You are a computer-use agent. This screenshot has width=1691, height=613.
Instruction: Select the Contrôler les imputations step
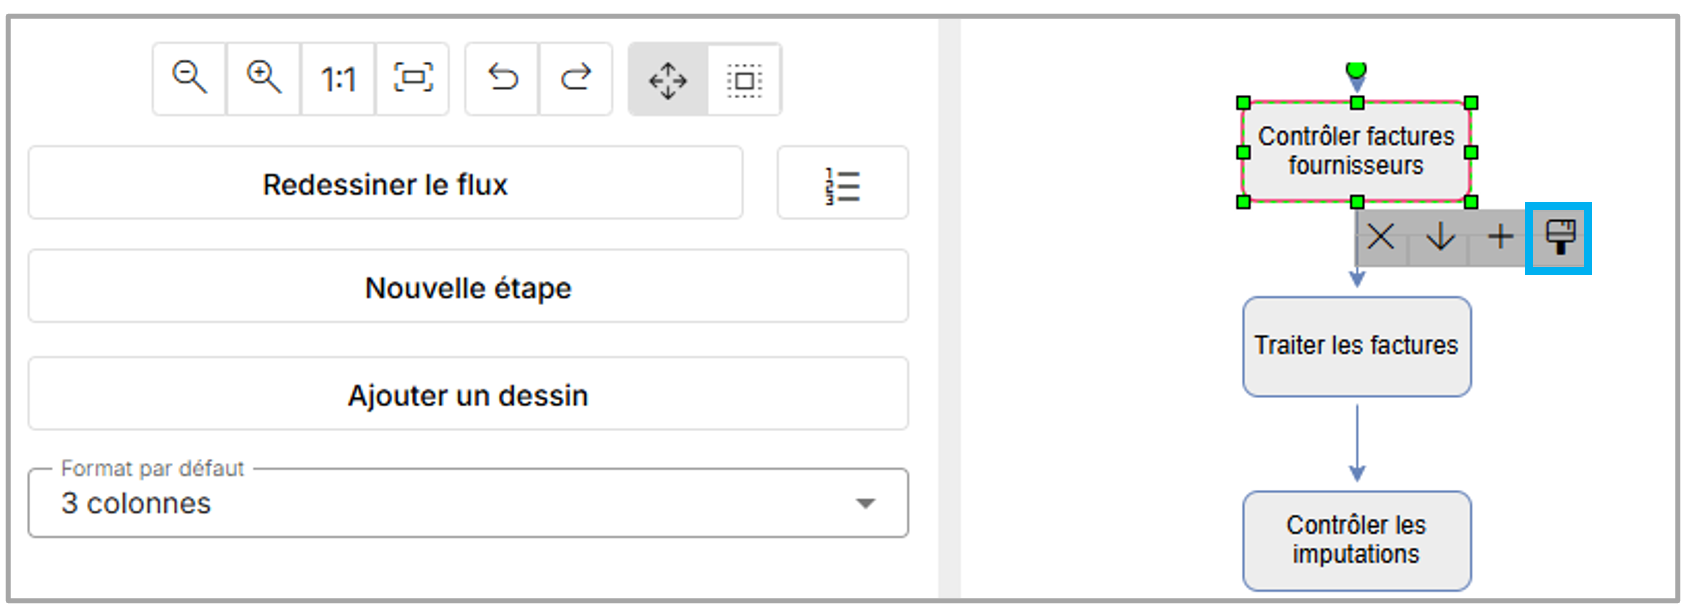[1356, 540]
